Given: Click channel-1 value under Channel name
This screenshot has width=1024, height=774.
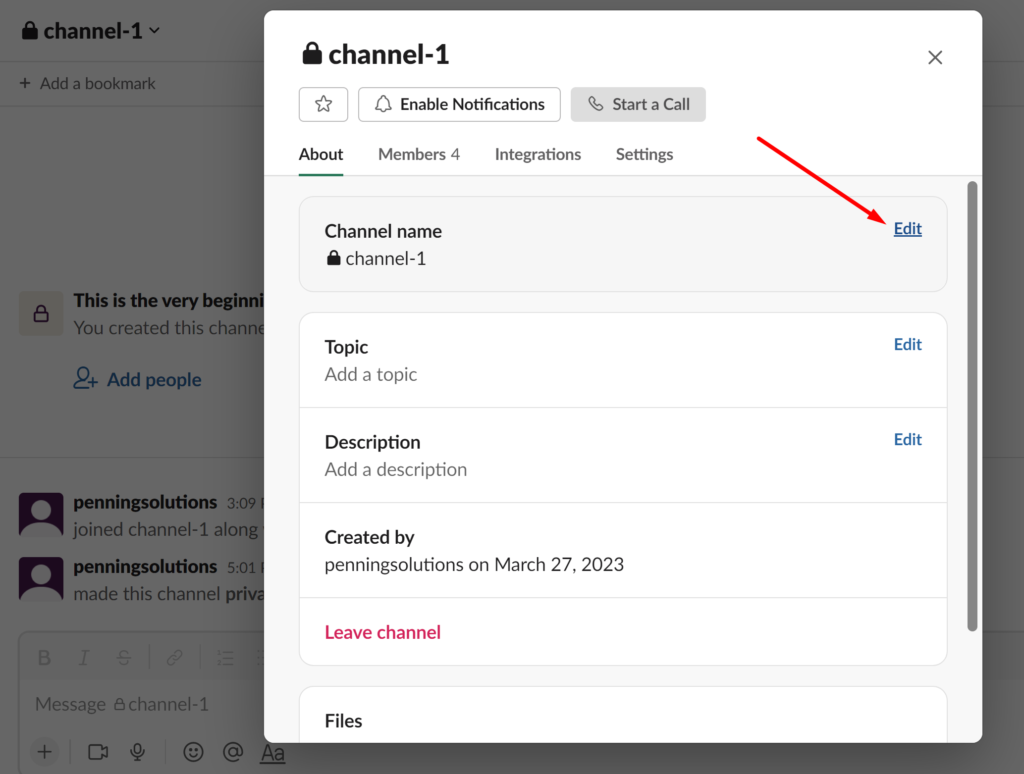Looking at the screenshot, I should [x=385, y=259].
